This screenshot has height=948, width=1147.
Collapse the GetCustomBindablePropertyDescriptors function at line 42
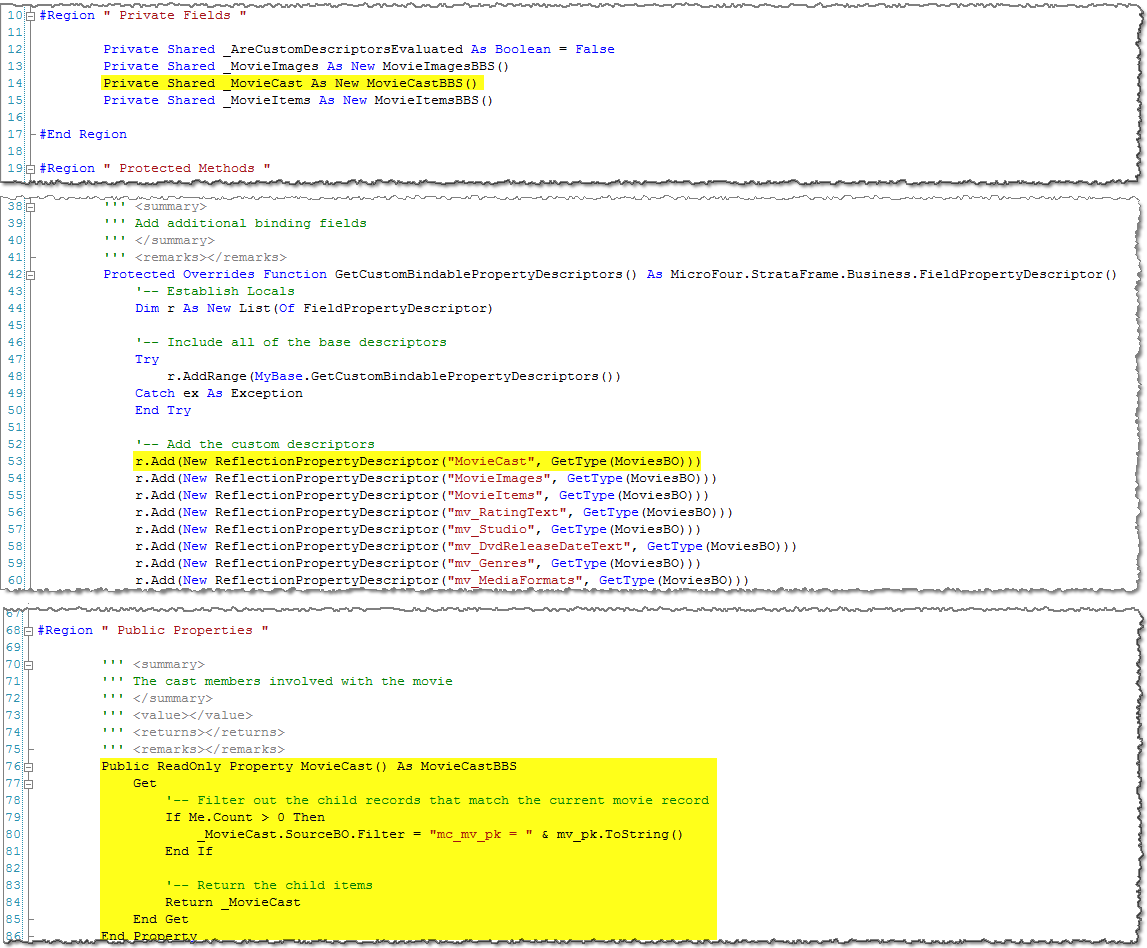click(30, 275)
